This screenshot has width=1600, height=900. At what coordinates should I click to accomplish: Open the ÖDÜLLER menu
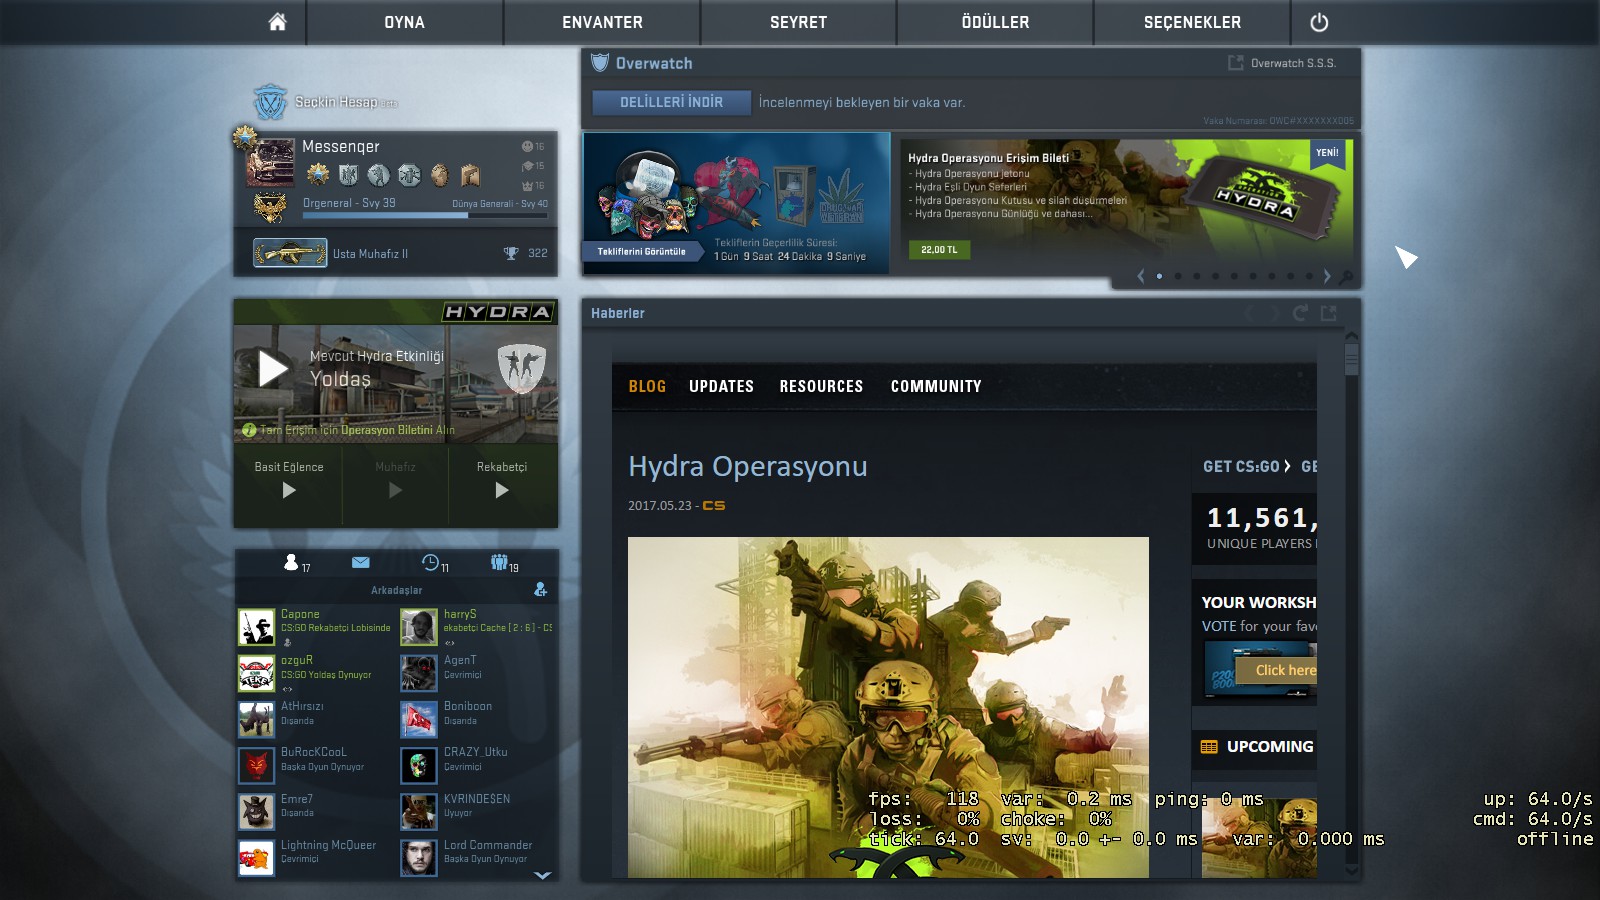pos(996,22)
